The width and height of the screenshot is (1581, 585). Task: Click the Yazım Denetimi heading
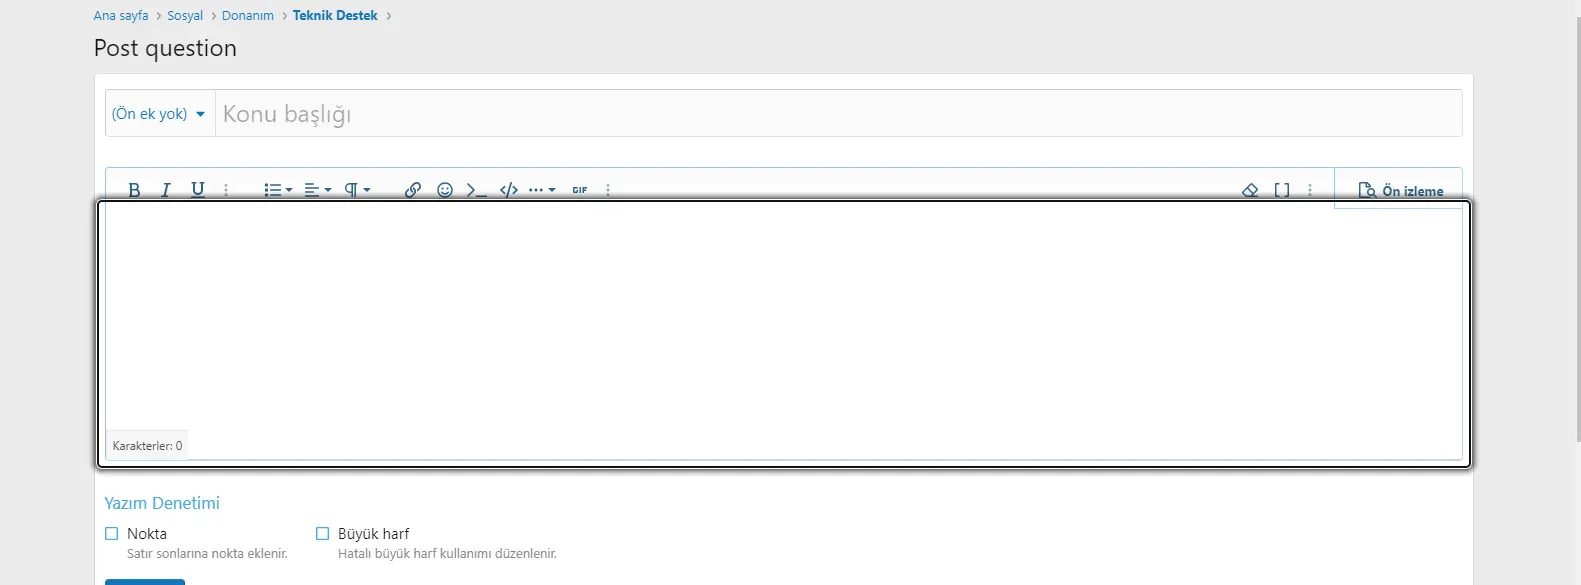point(162,504)
